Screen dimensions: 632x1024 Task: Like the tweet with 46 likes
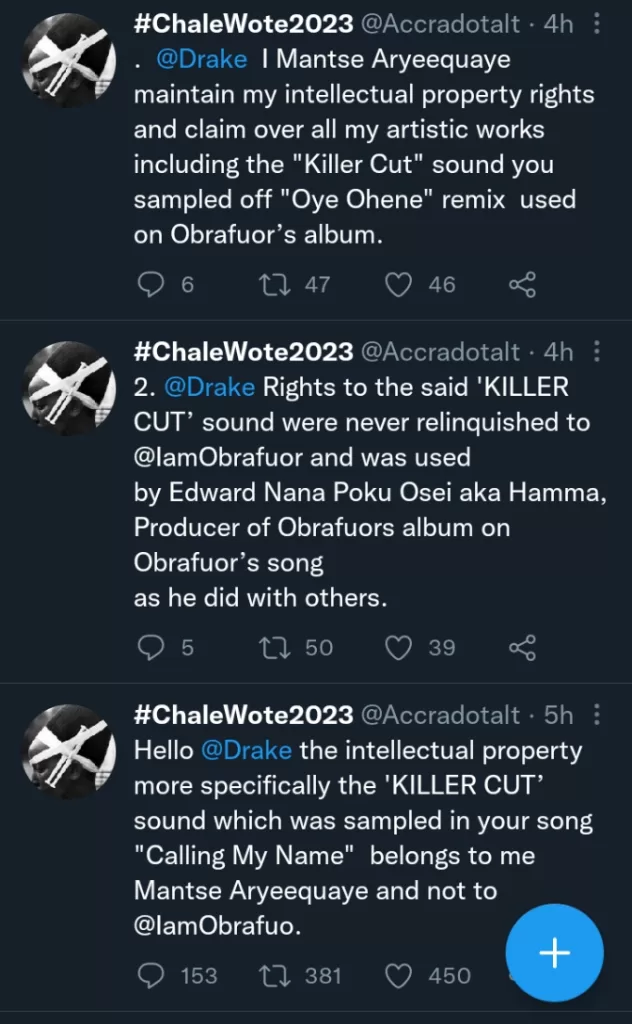click(399, 285)
